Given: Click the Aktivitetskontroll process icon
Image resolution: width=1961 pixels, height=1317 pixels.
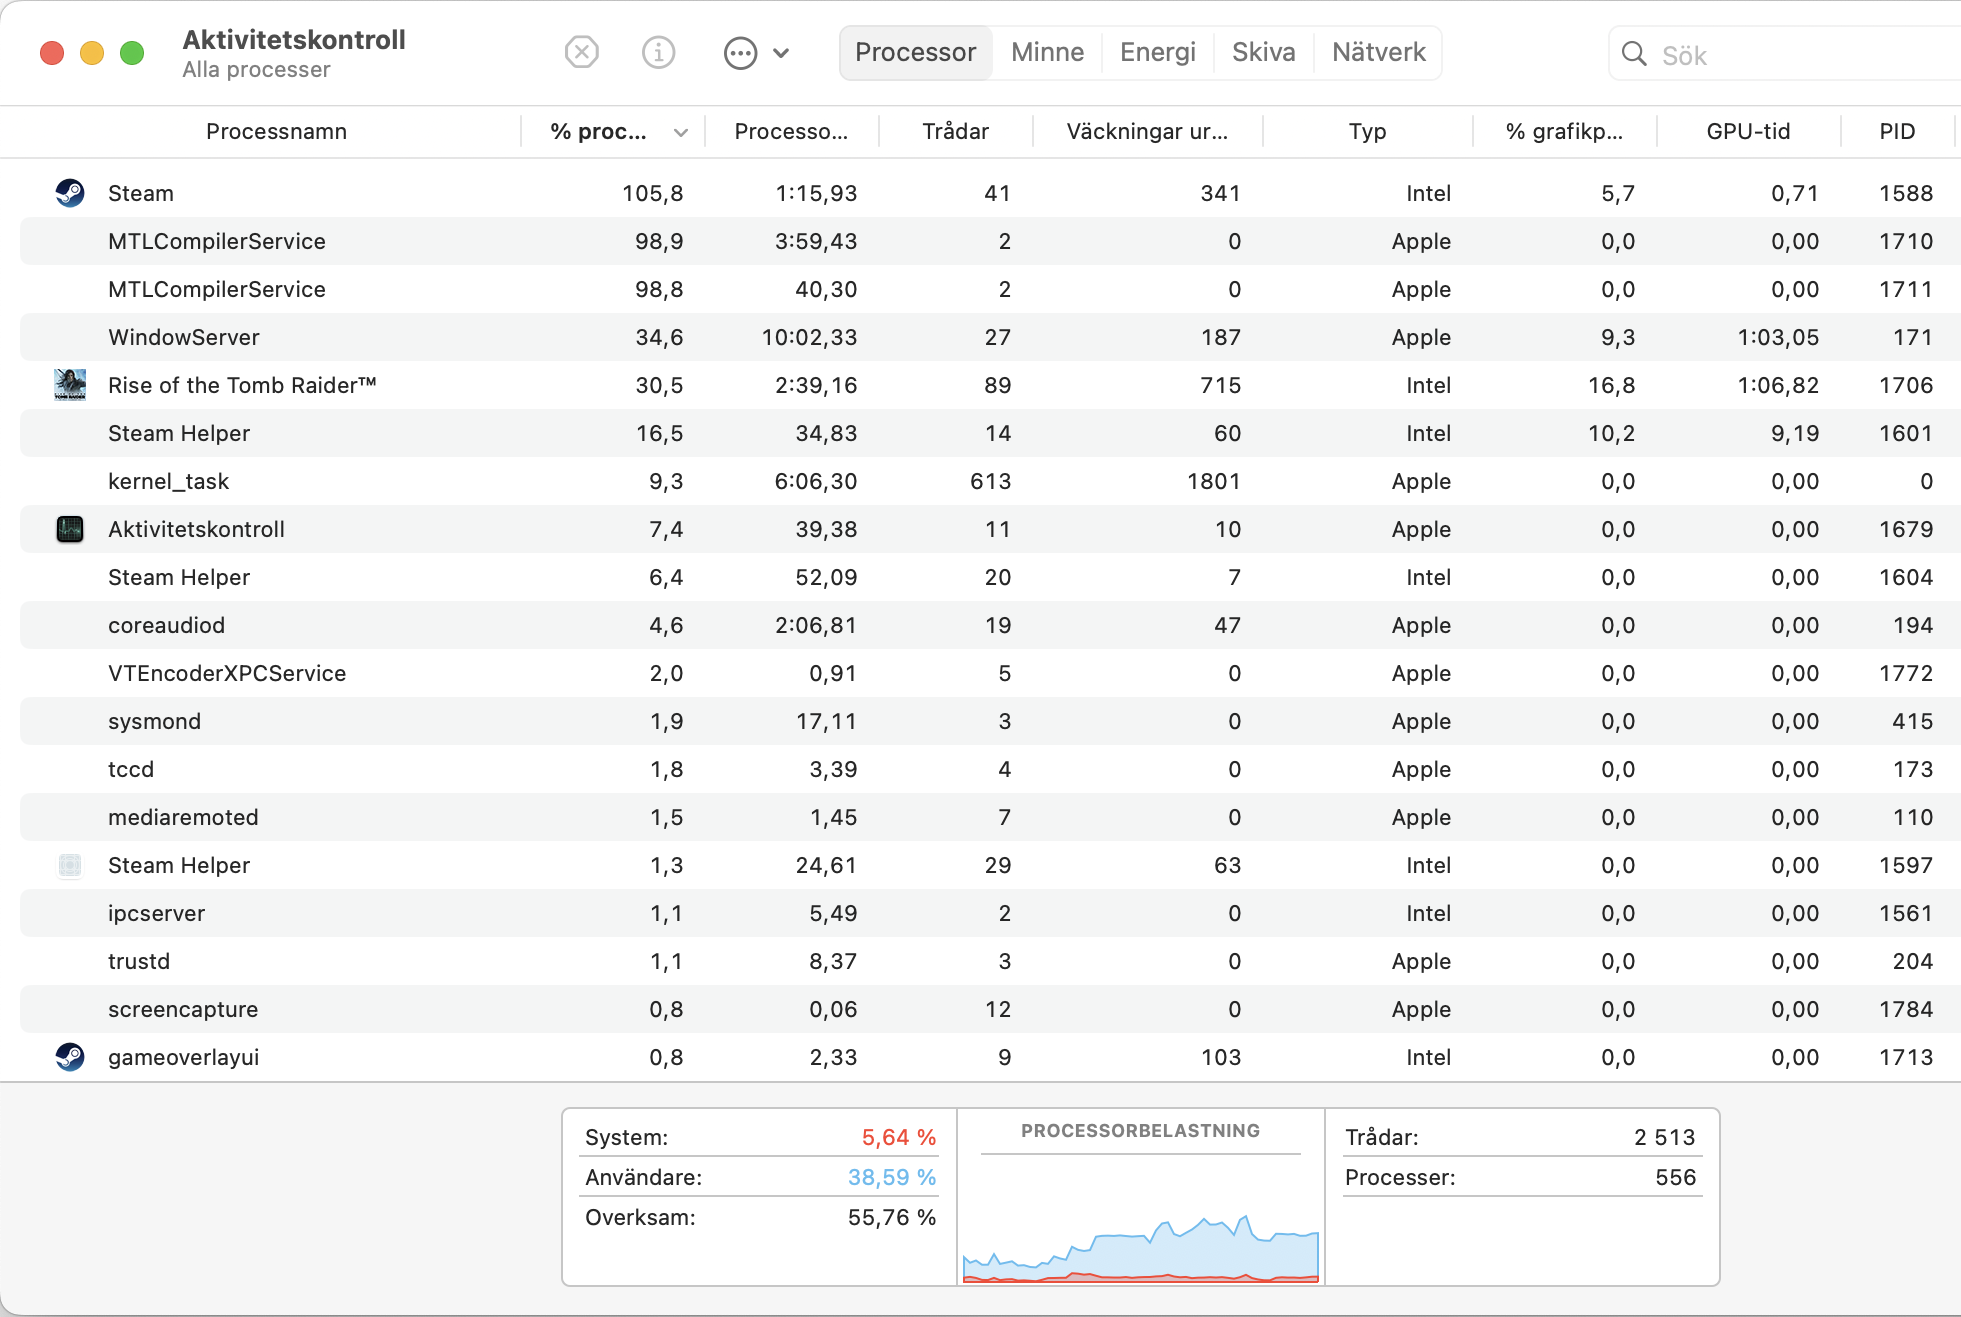Looking at the screenshot, I should [70, 529].
